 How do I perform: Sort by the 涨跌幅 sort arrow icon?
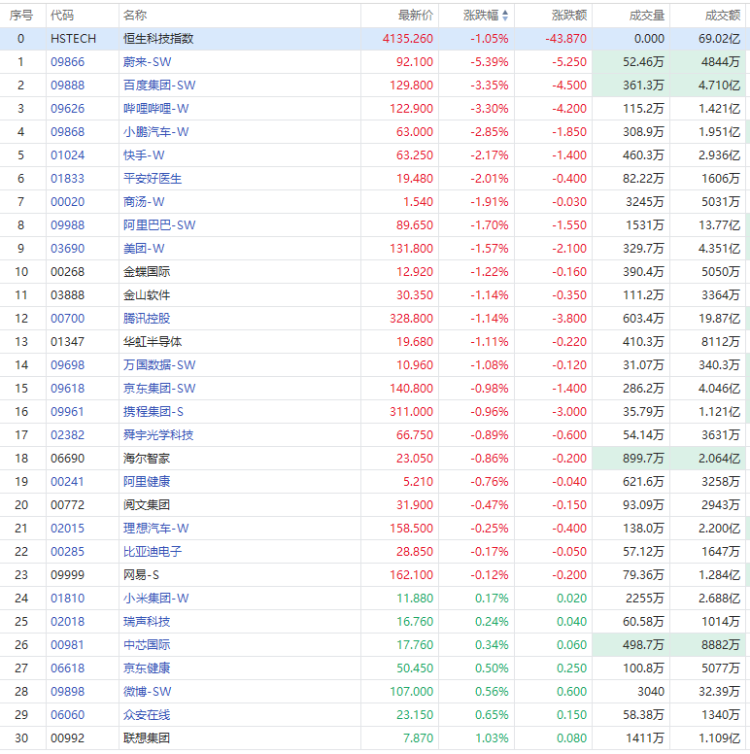click(x=505, y=15)
